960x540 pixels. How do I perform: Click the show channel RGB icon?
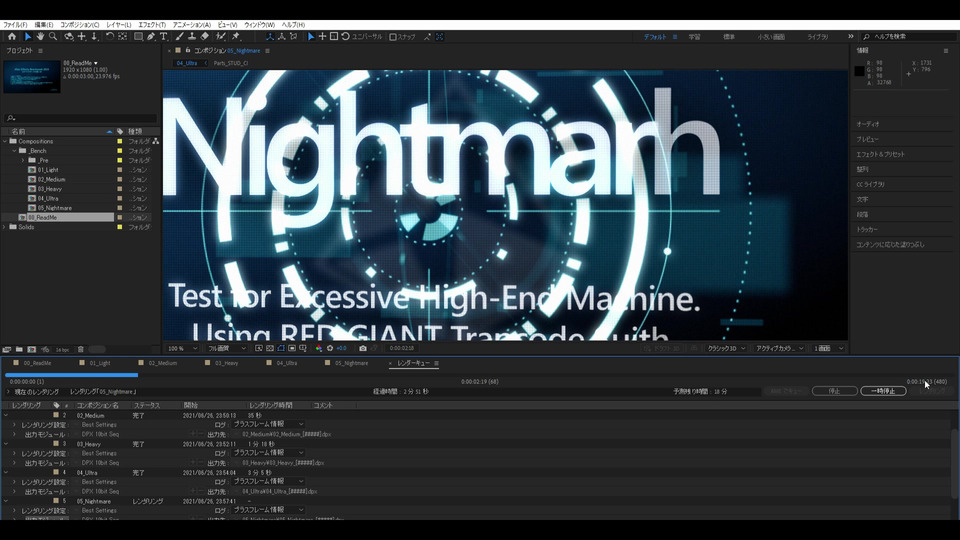click(319, 348)
